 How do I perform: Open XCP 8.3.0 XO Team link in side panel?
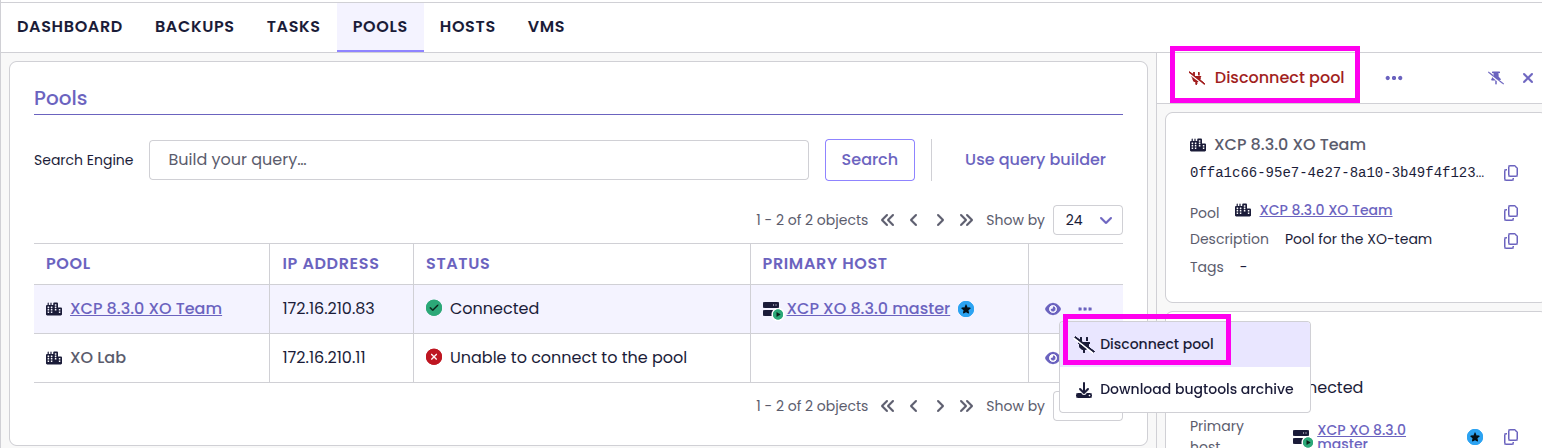pos(1325,210)
